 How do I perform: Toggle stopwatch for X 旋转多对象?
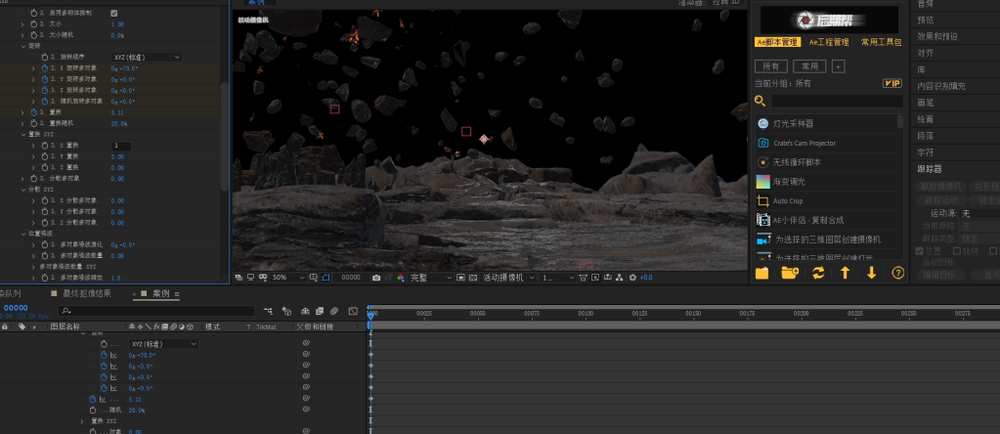pyautogui.click(x=45, y=69)
